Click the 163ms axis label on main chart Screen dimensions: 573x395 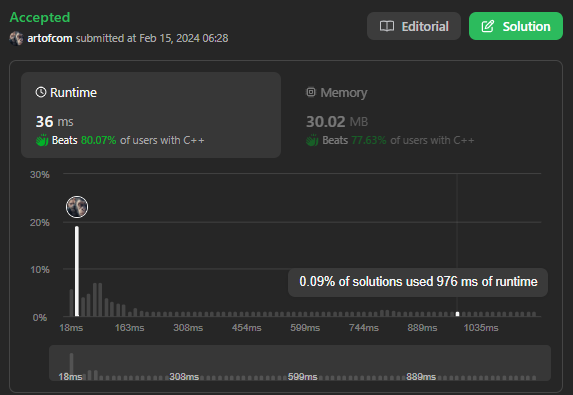click(x=129, y=328)
